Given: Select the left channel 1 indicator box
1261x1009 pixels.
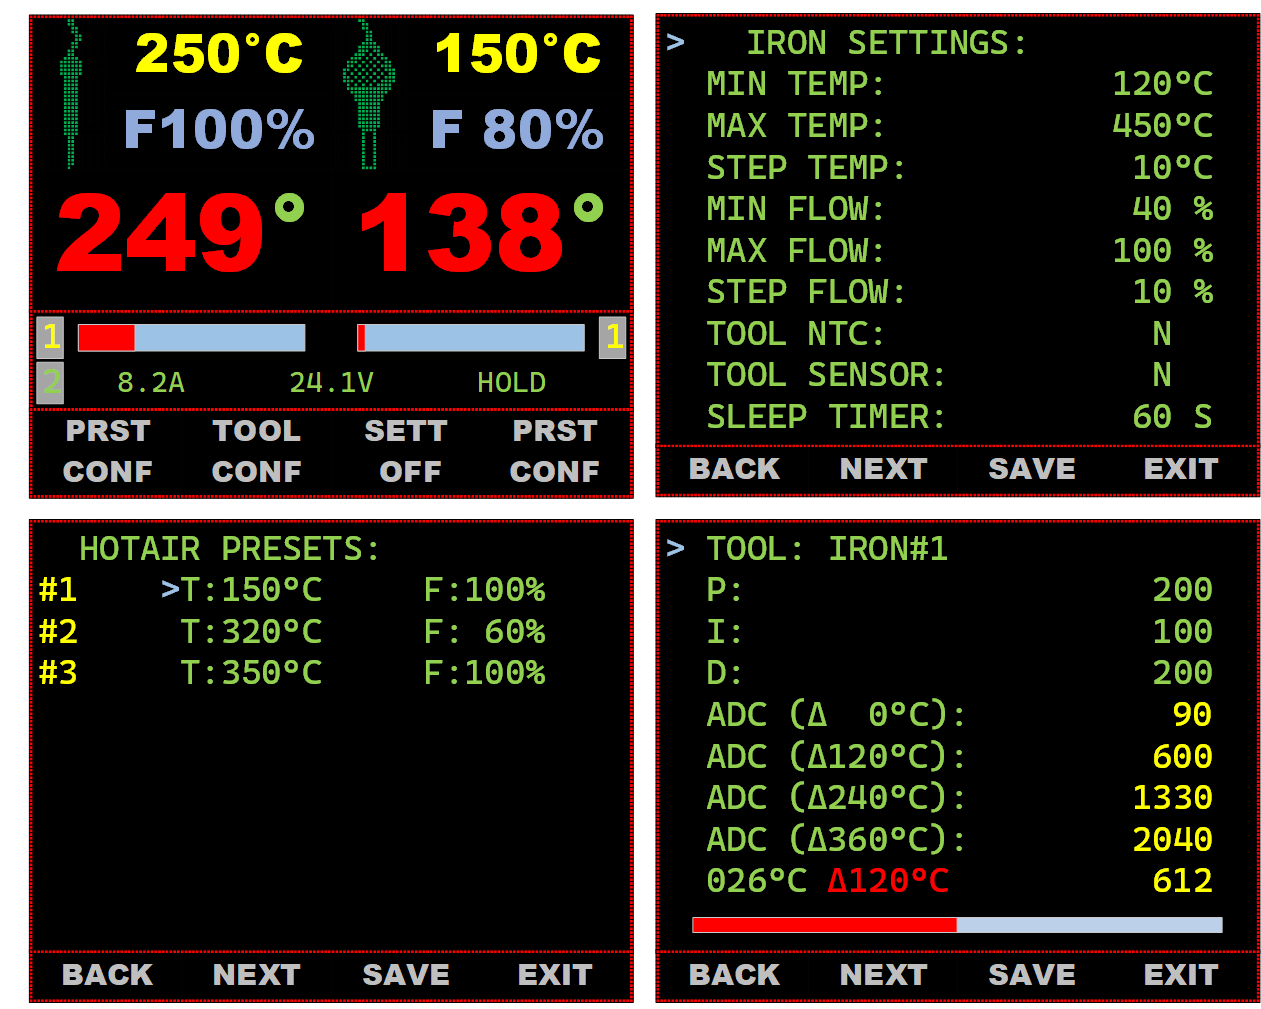Looking at the screenshot, I should click(x=51, y=337).
